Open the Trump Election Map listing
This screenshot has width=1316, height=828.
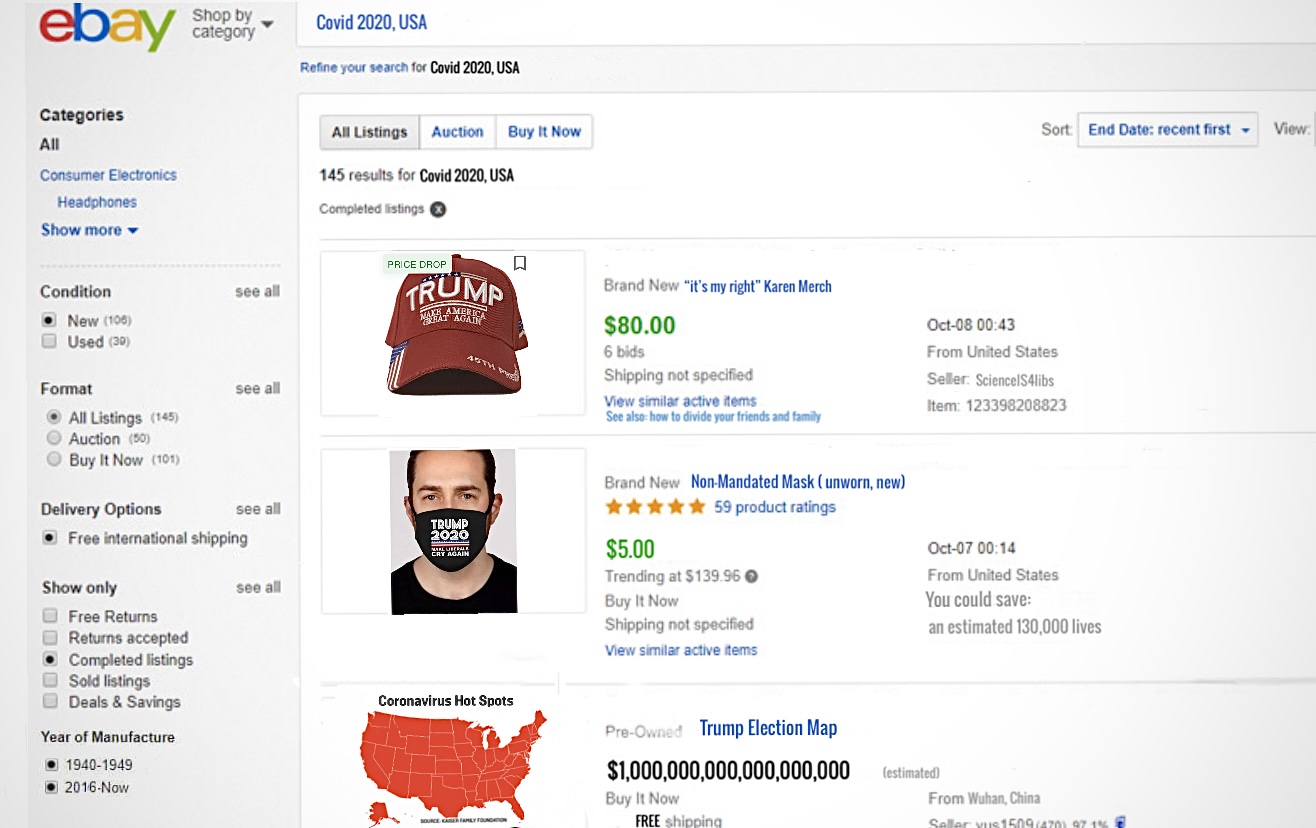pos(768,728)
